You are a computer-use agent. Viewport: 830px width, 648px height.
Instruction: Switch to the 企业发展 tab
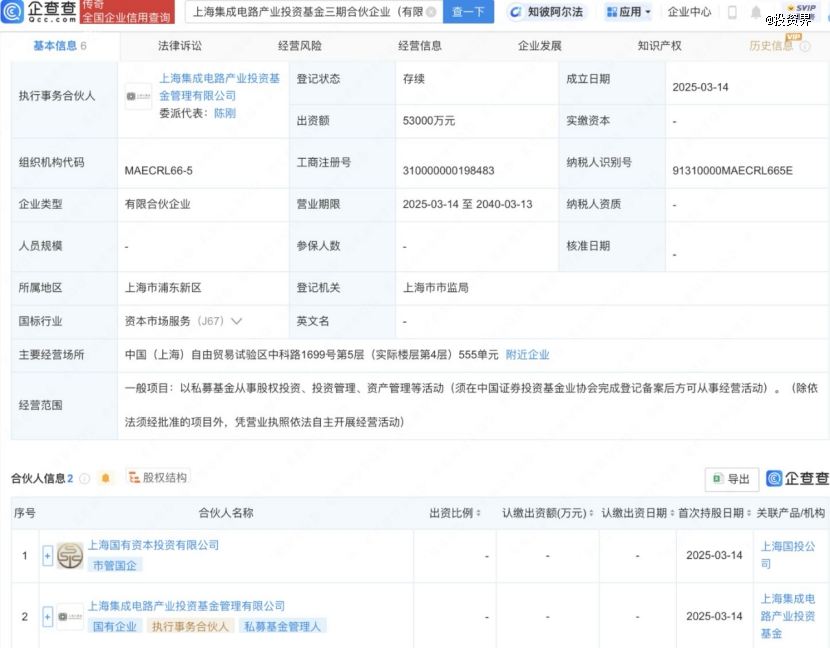[539, 46]
